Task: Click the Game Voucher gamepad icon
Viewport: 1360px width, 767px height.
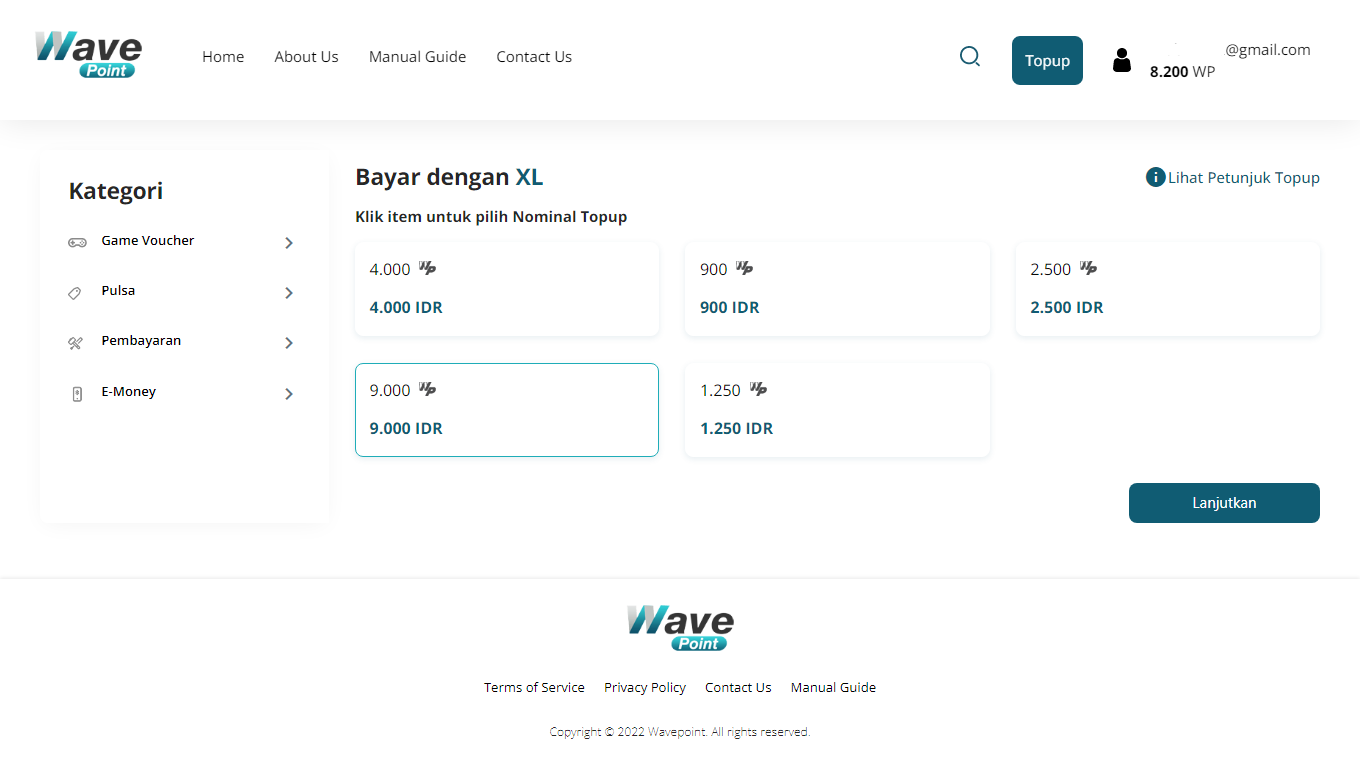Action: coord(77,242)
